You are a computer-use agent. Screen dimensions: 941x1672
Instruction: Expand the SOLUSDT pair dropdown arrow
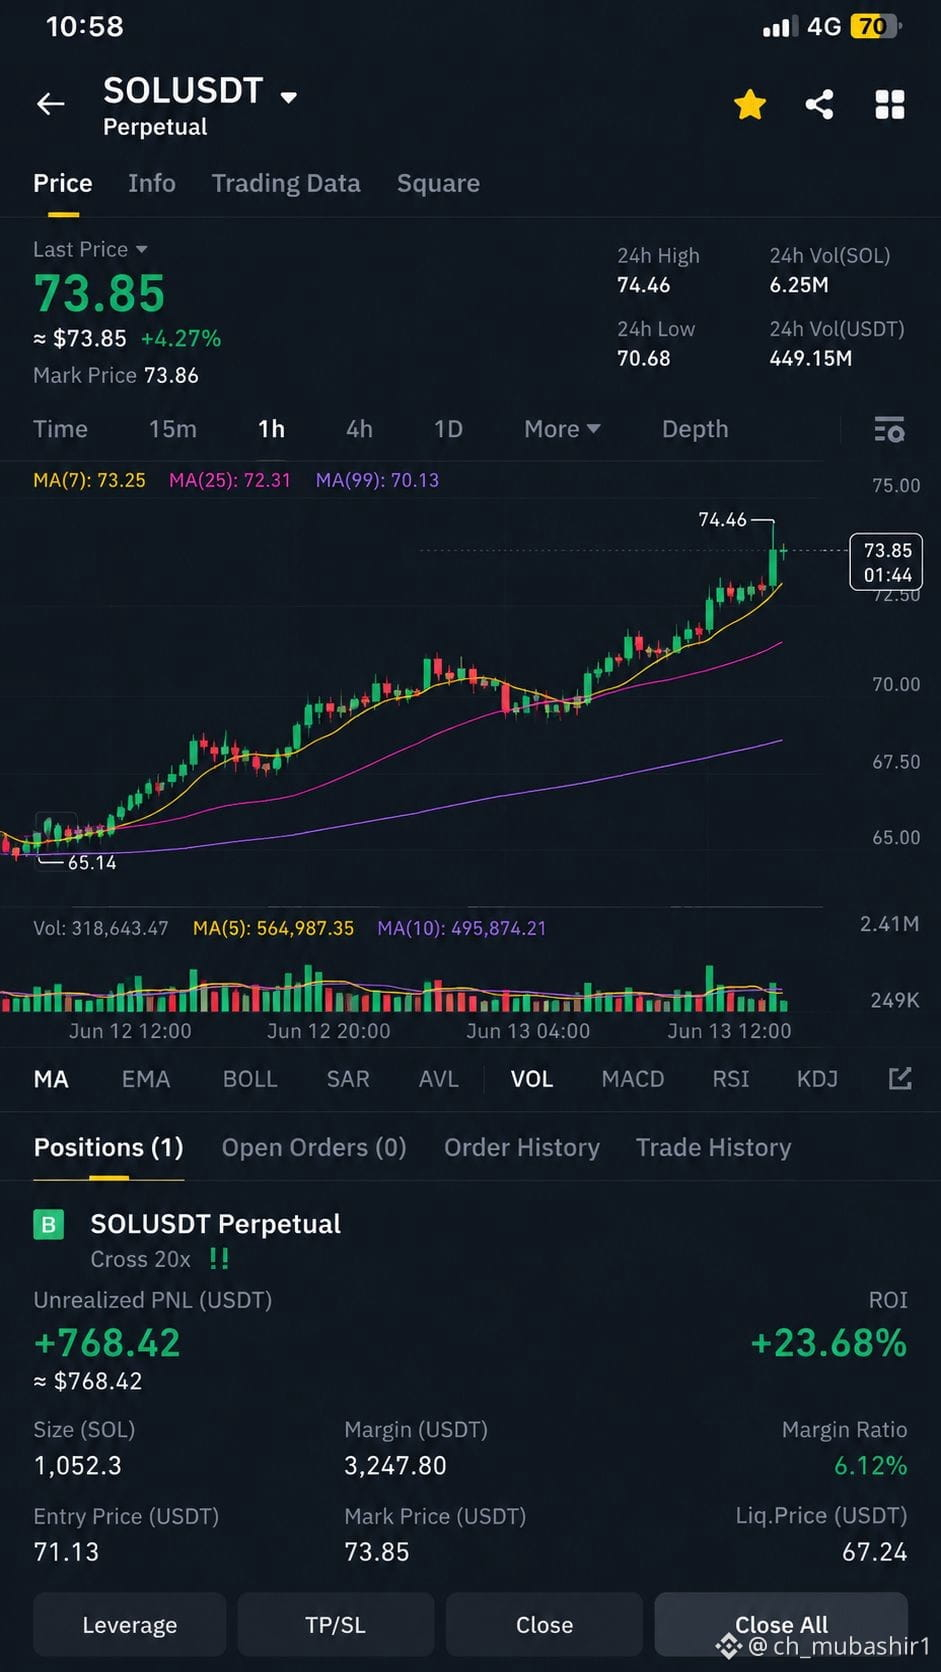tap(289, 97)
